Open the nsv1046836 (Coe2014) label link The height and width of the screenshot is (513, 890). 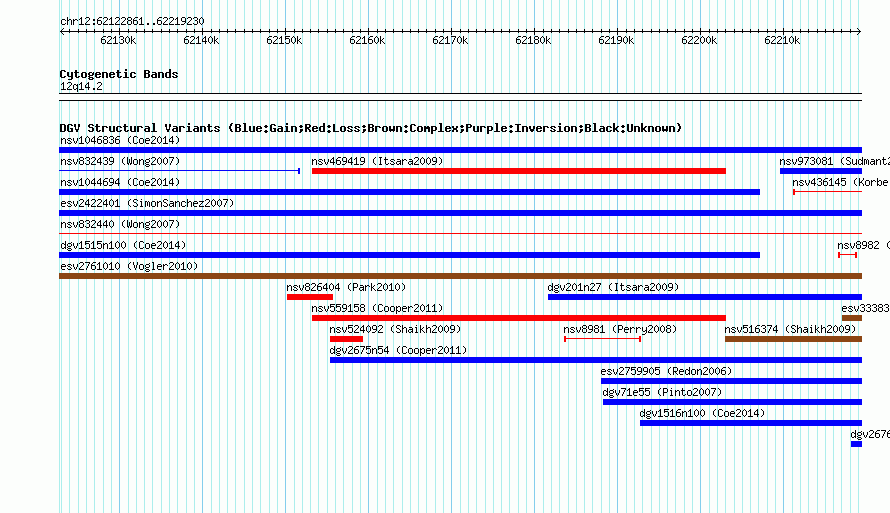pyautogui.click(x=120, y=140)
